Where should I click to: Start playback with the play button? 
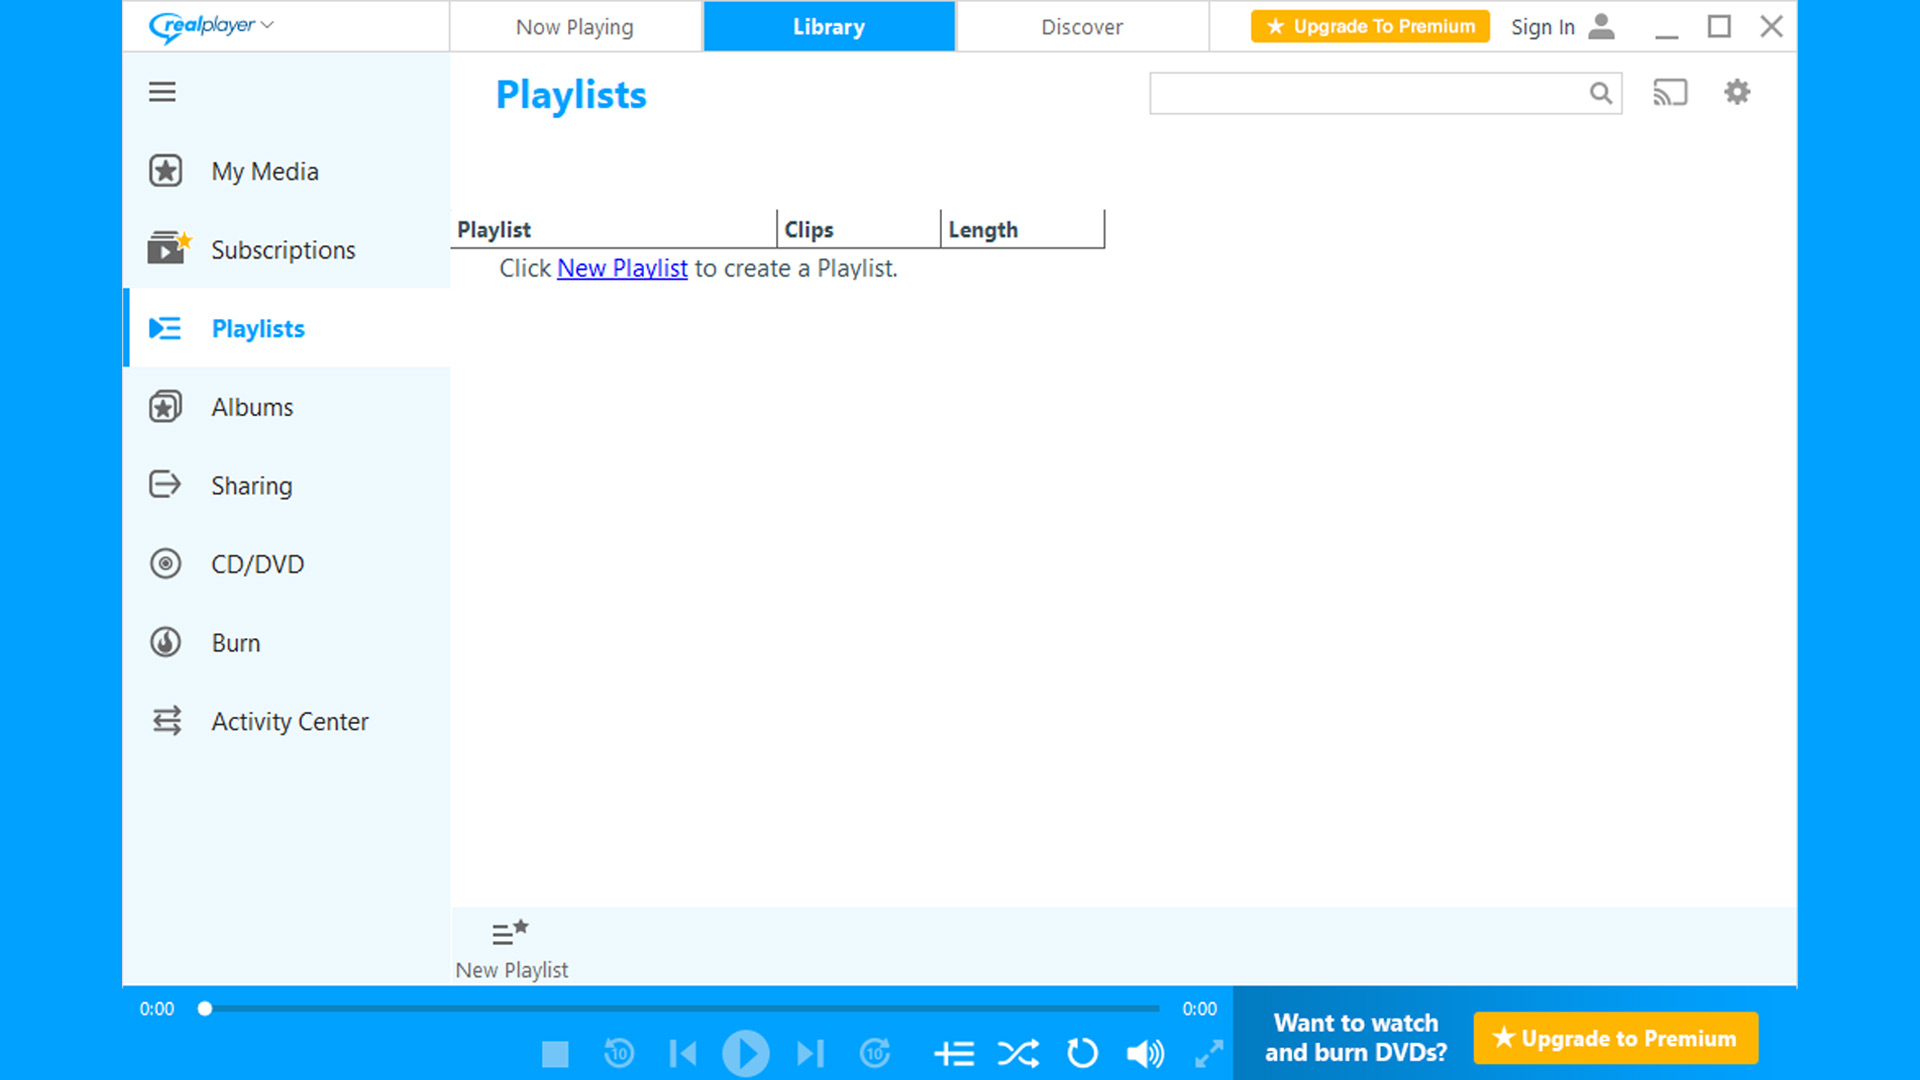click(746, 1053)
